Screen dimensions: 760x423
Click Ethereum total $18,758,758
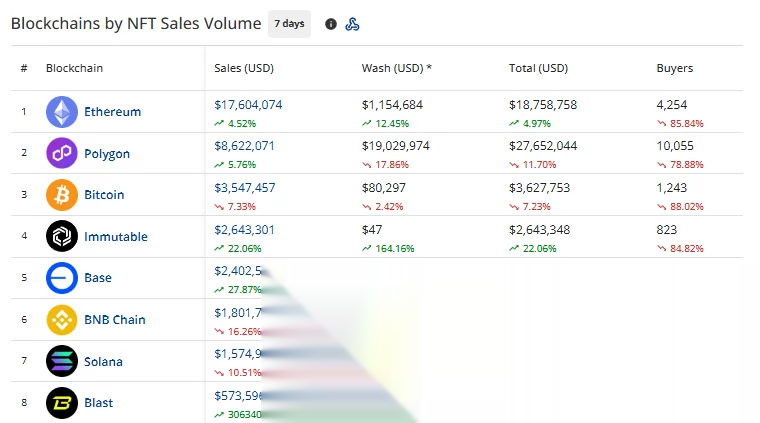coord(543,105)
